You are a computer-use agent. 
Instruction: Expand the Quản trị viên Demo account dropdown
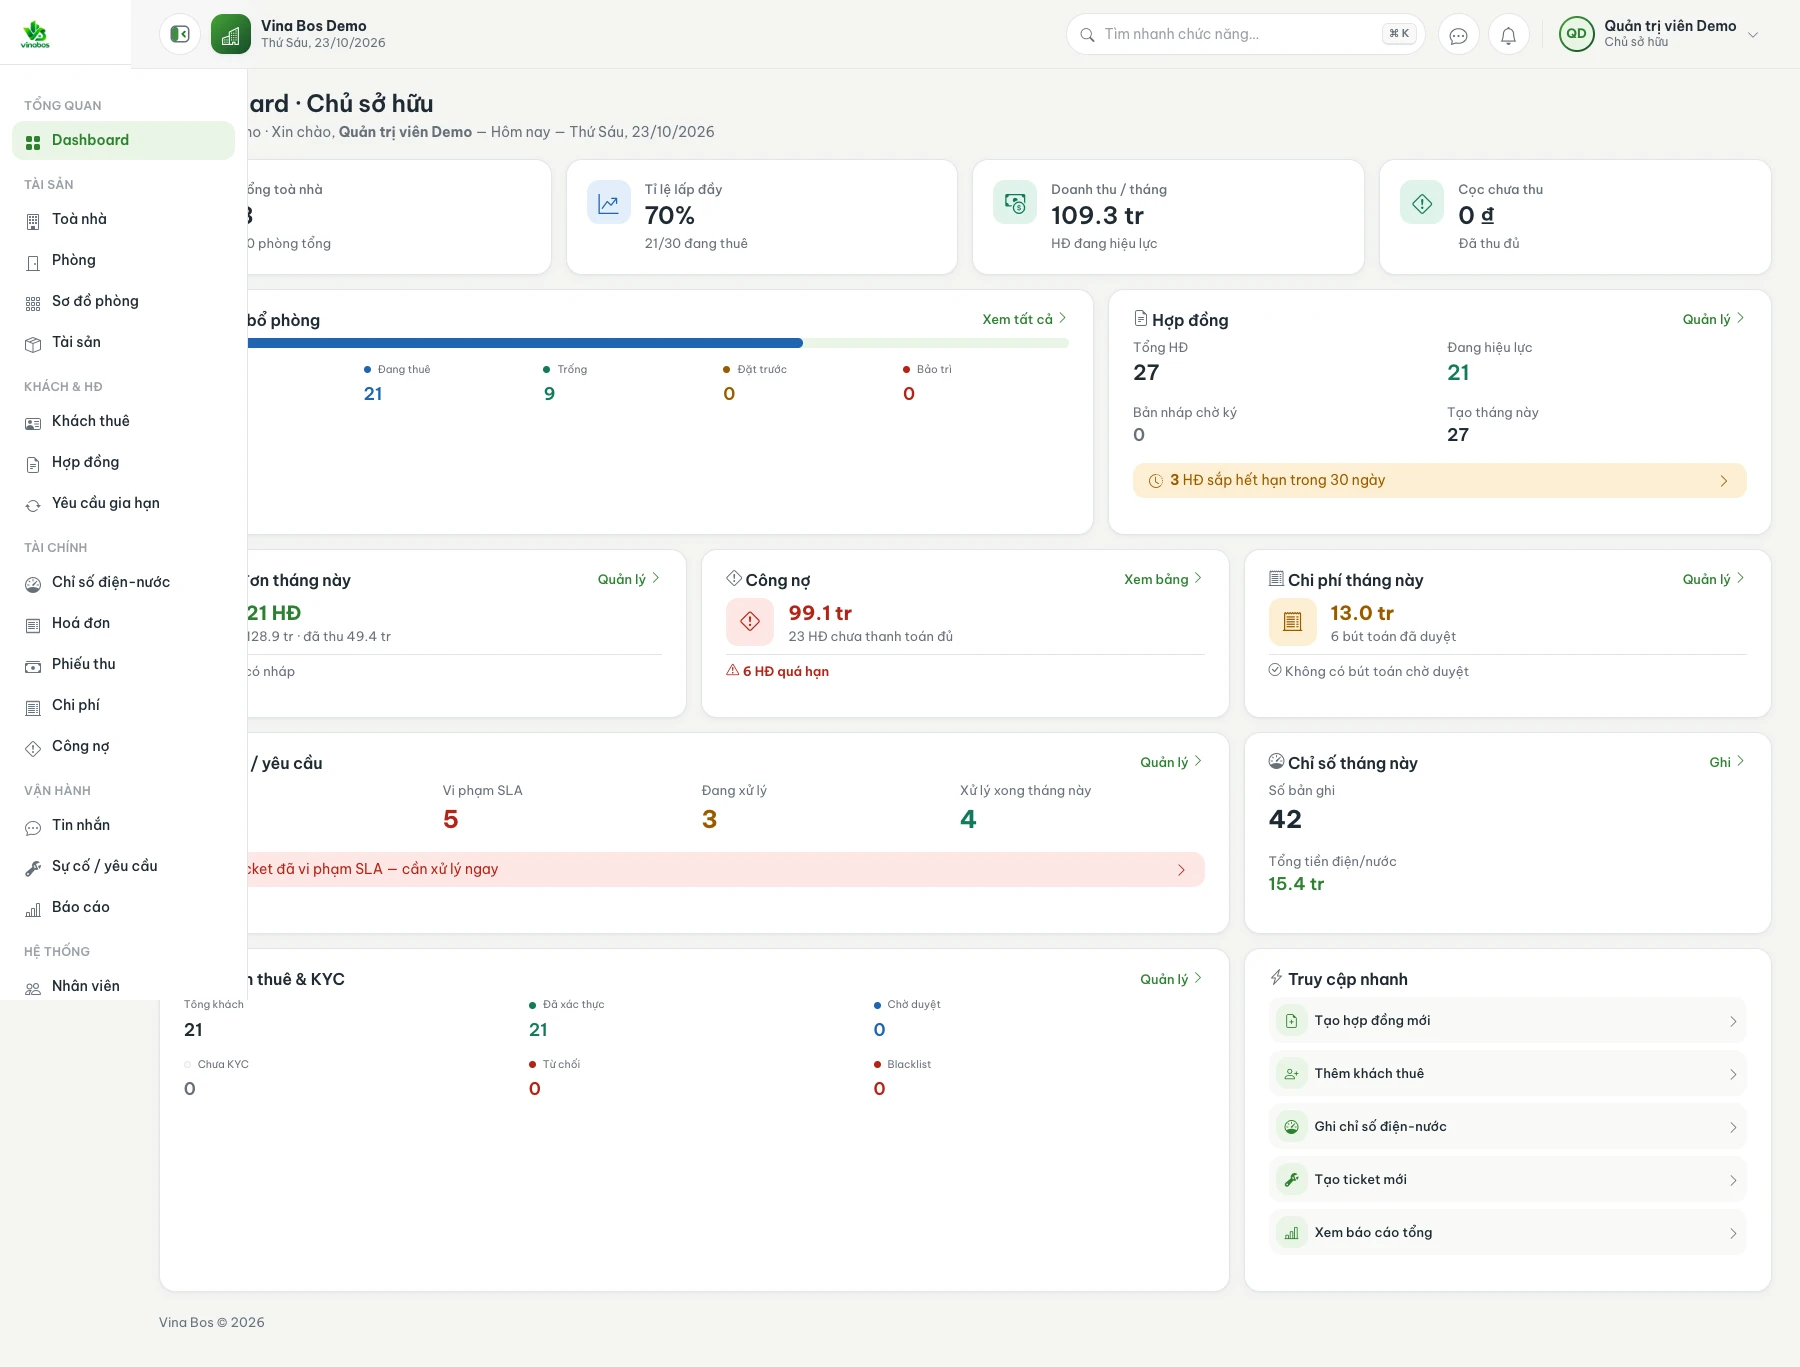pos(1752,34)
